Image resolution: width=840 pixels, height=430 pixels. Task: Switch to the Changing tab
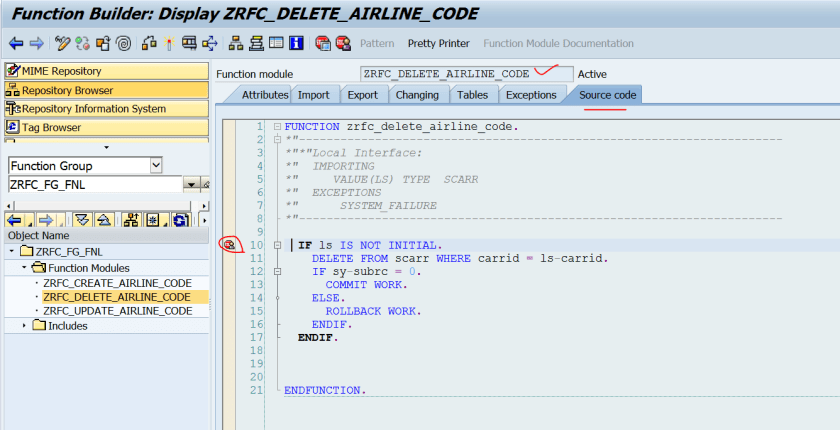(x=417, y=95)
